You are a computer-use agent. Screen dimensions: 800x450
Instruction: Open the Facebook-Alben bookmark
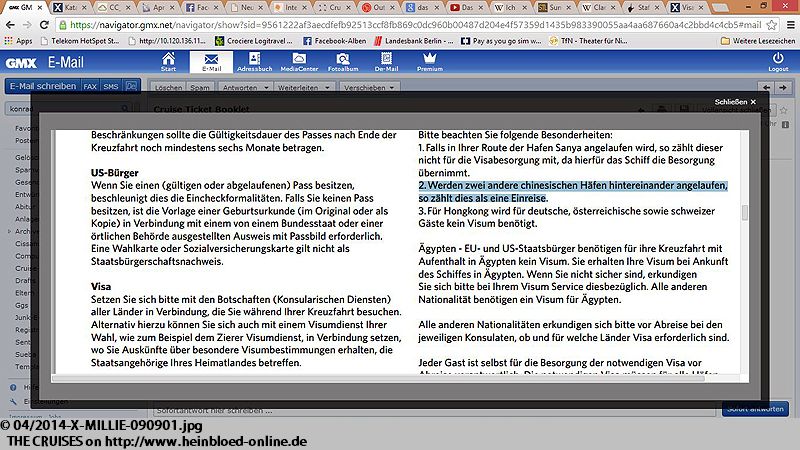pyautogui.click(x=335, y=41)
